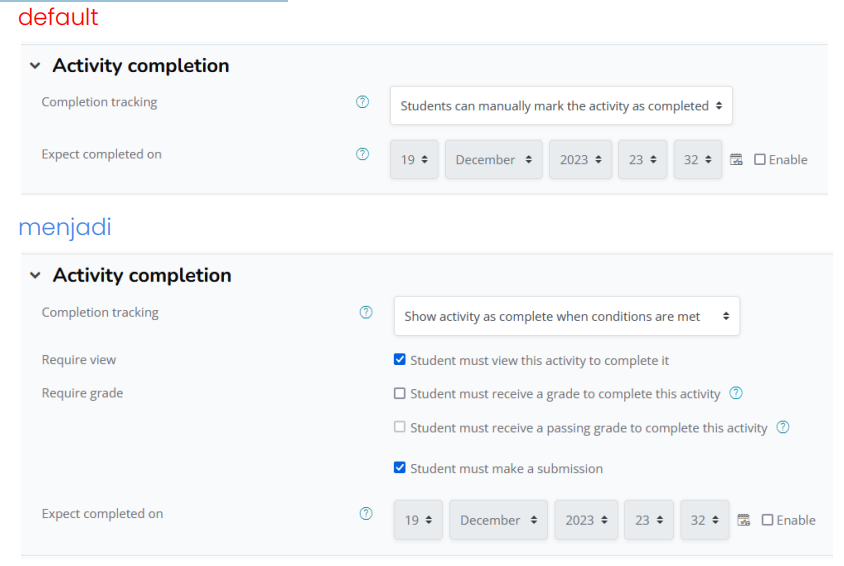844x566 pixels.
Task: Click help icon next to passing grade option
Action: [x=783, y=427]
